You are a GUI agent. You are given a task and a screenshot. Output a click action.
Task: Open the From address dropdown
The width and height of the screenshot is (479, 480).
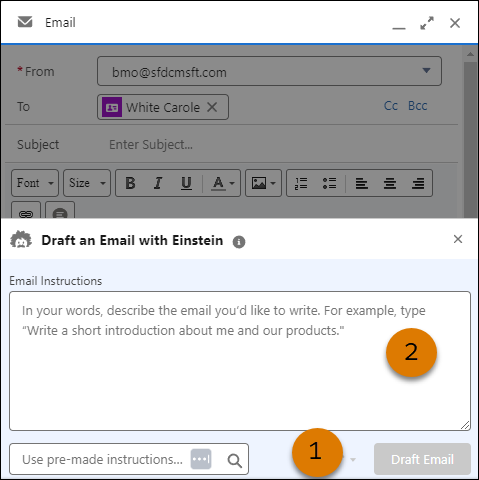click(426, 70)
